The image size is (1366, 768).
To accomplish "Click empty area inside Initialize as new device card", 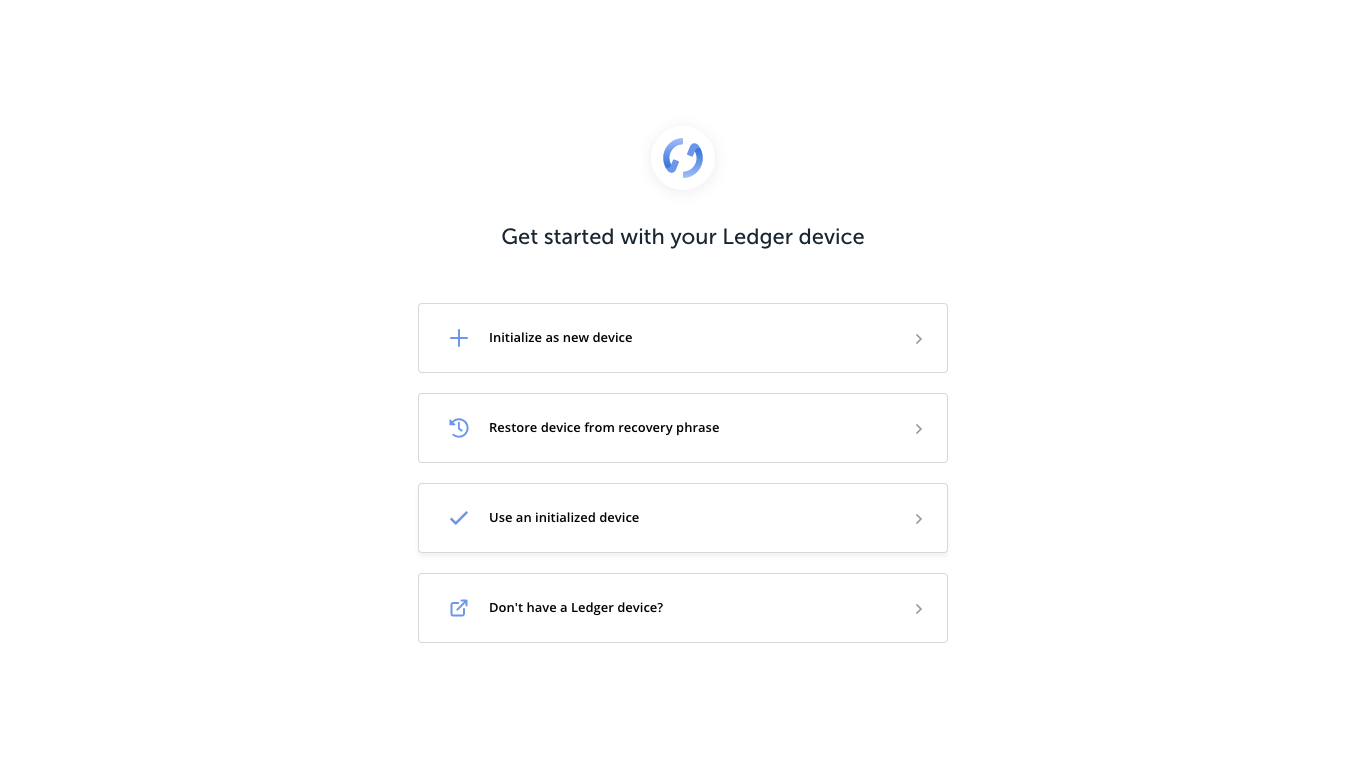I will [x=770, y=338].
